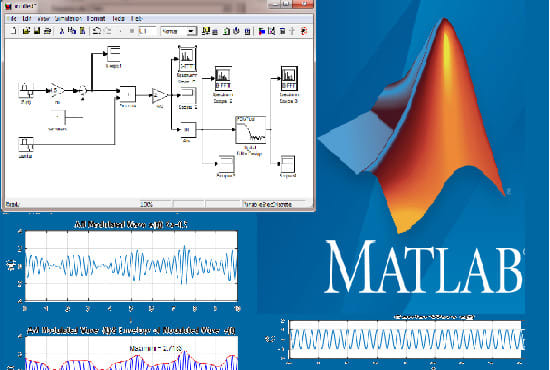Select the Digital Filter Design block
The width and height of the screenshot is (550, 370).
[x=250, y=130]
